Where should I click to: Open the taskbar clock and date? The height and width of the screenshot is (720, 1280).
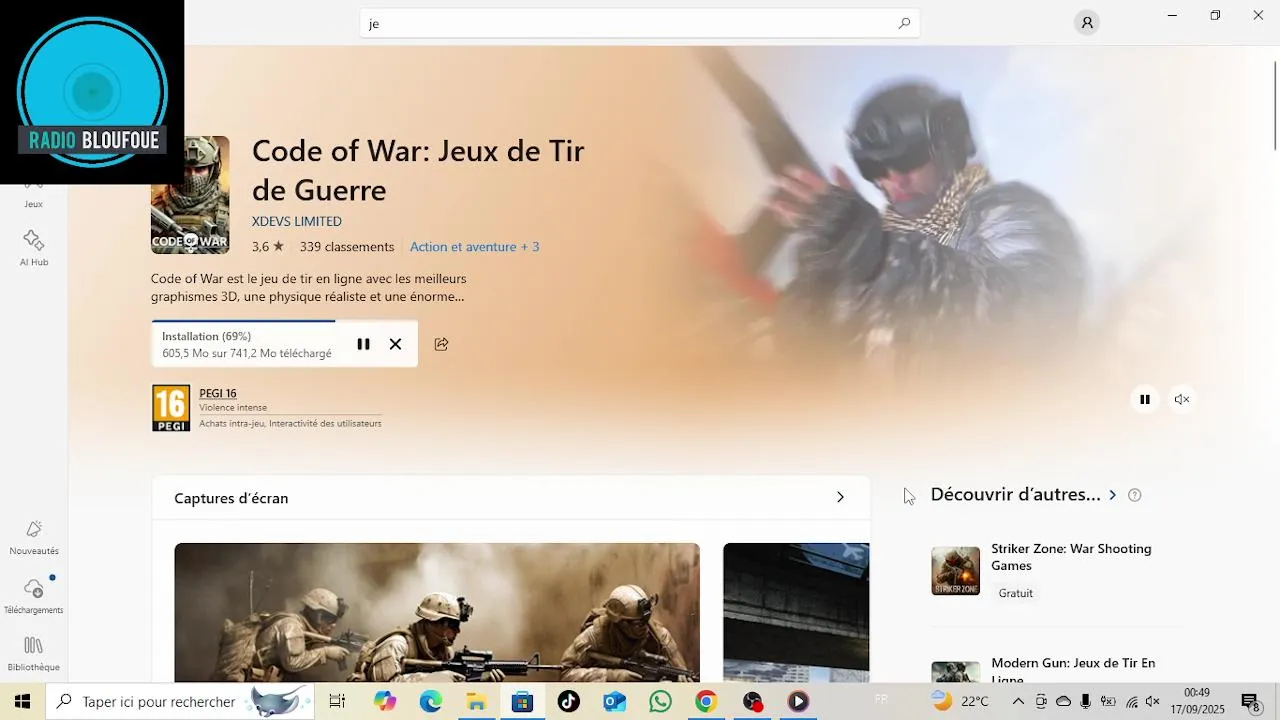pos(1197,701)
